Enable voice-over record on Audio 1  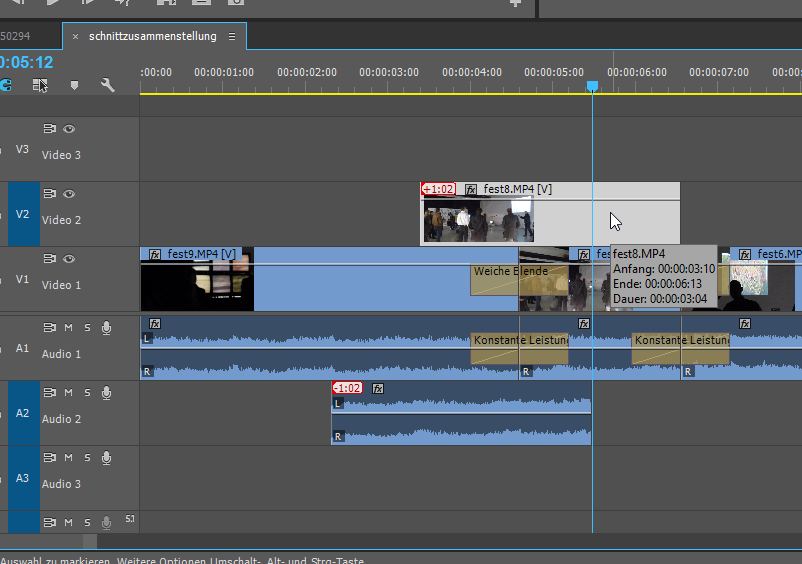tap(106, 328)
